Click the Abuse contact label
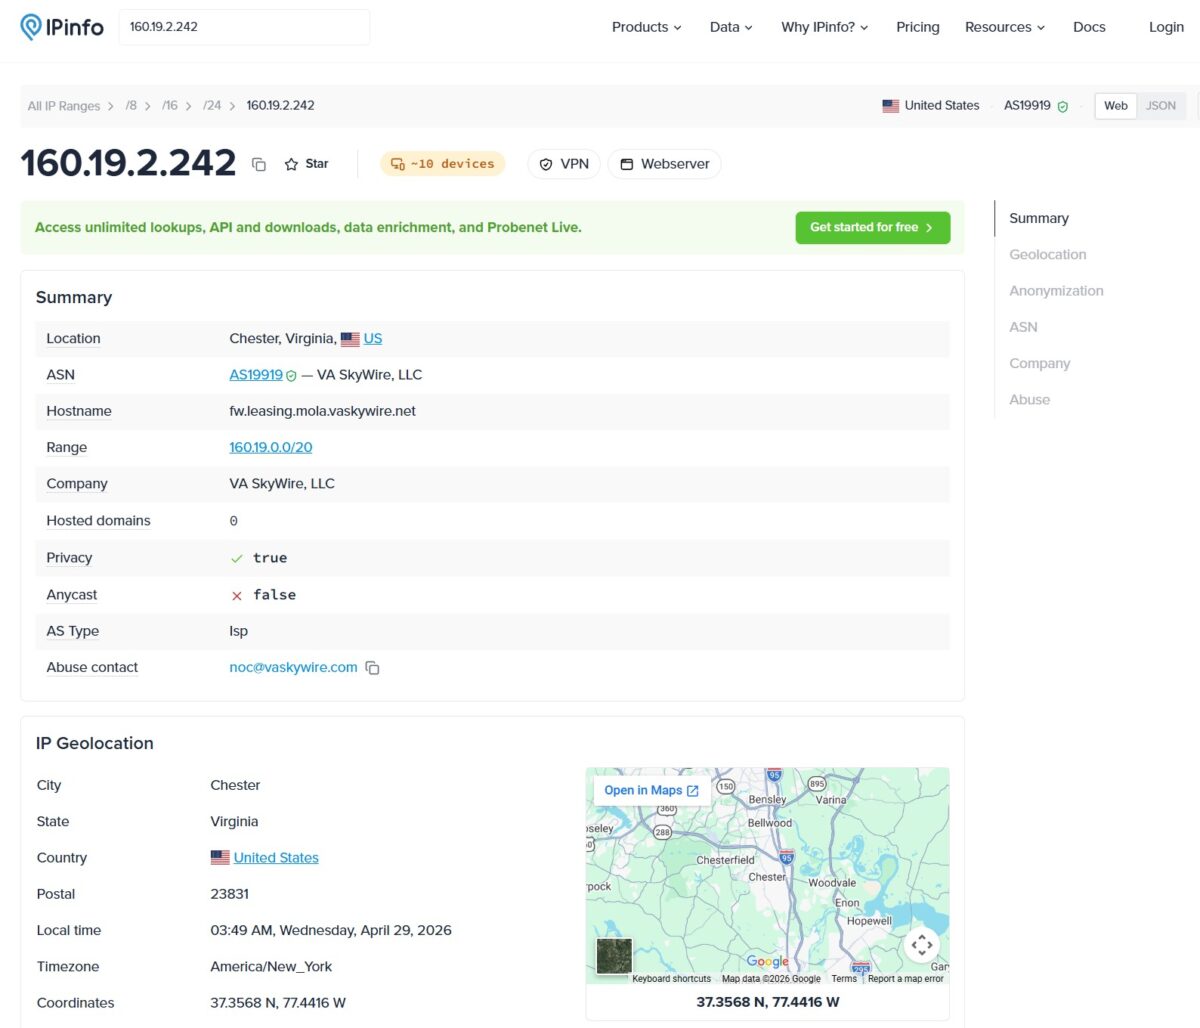 click(92, 668)
